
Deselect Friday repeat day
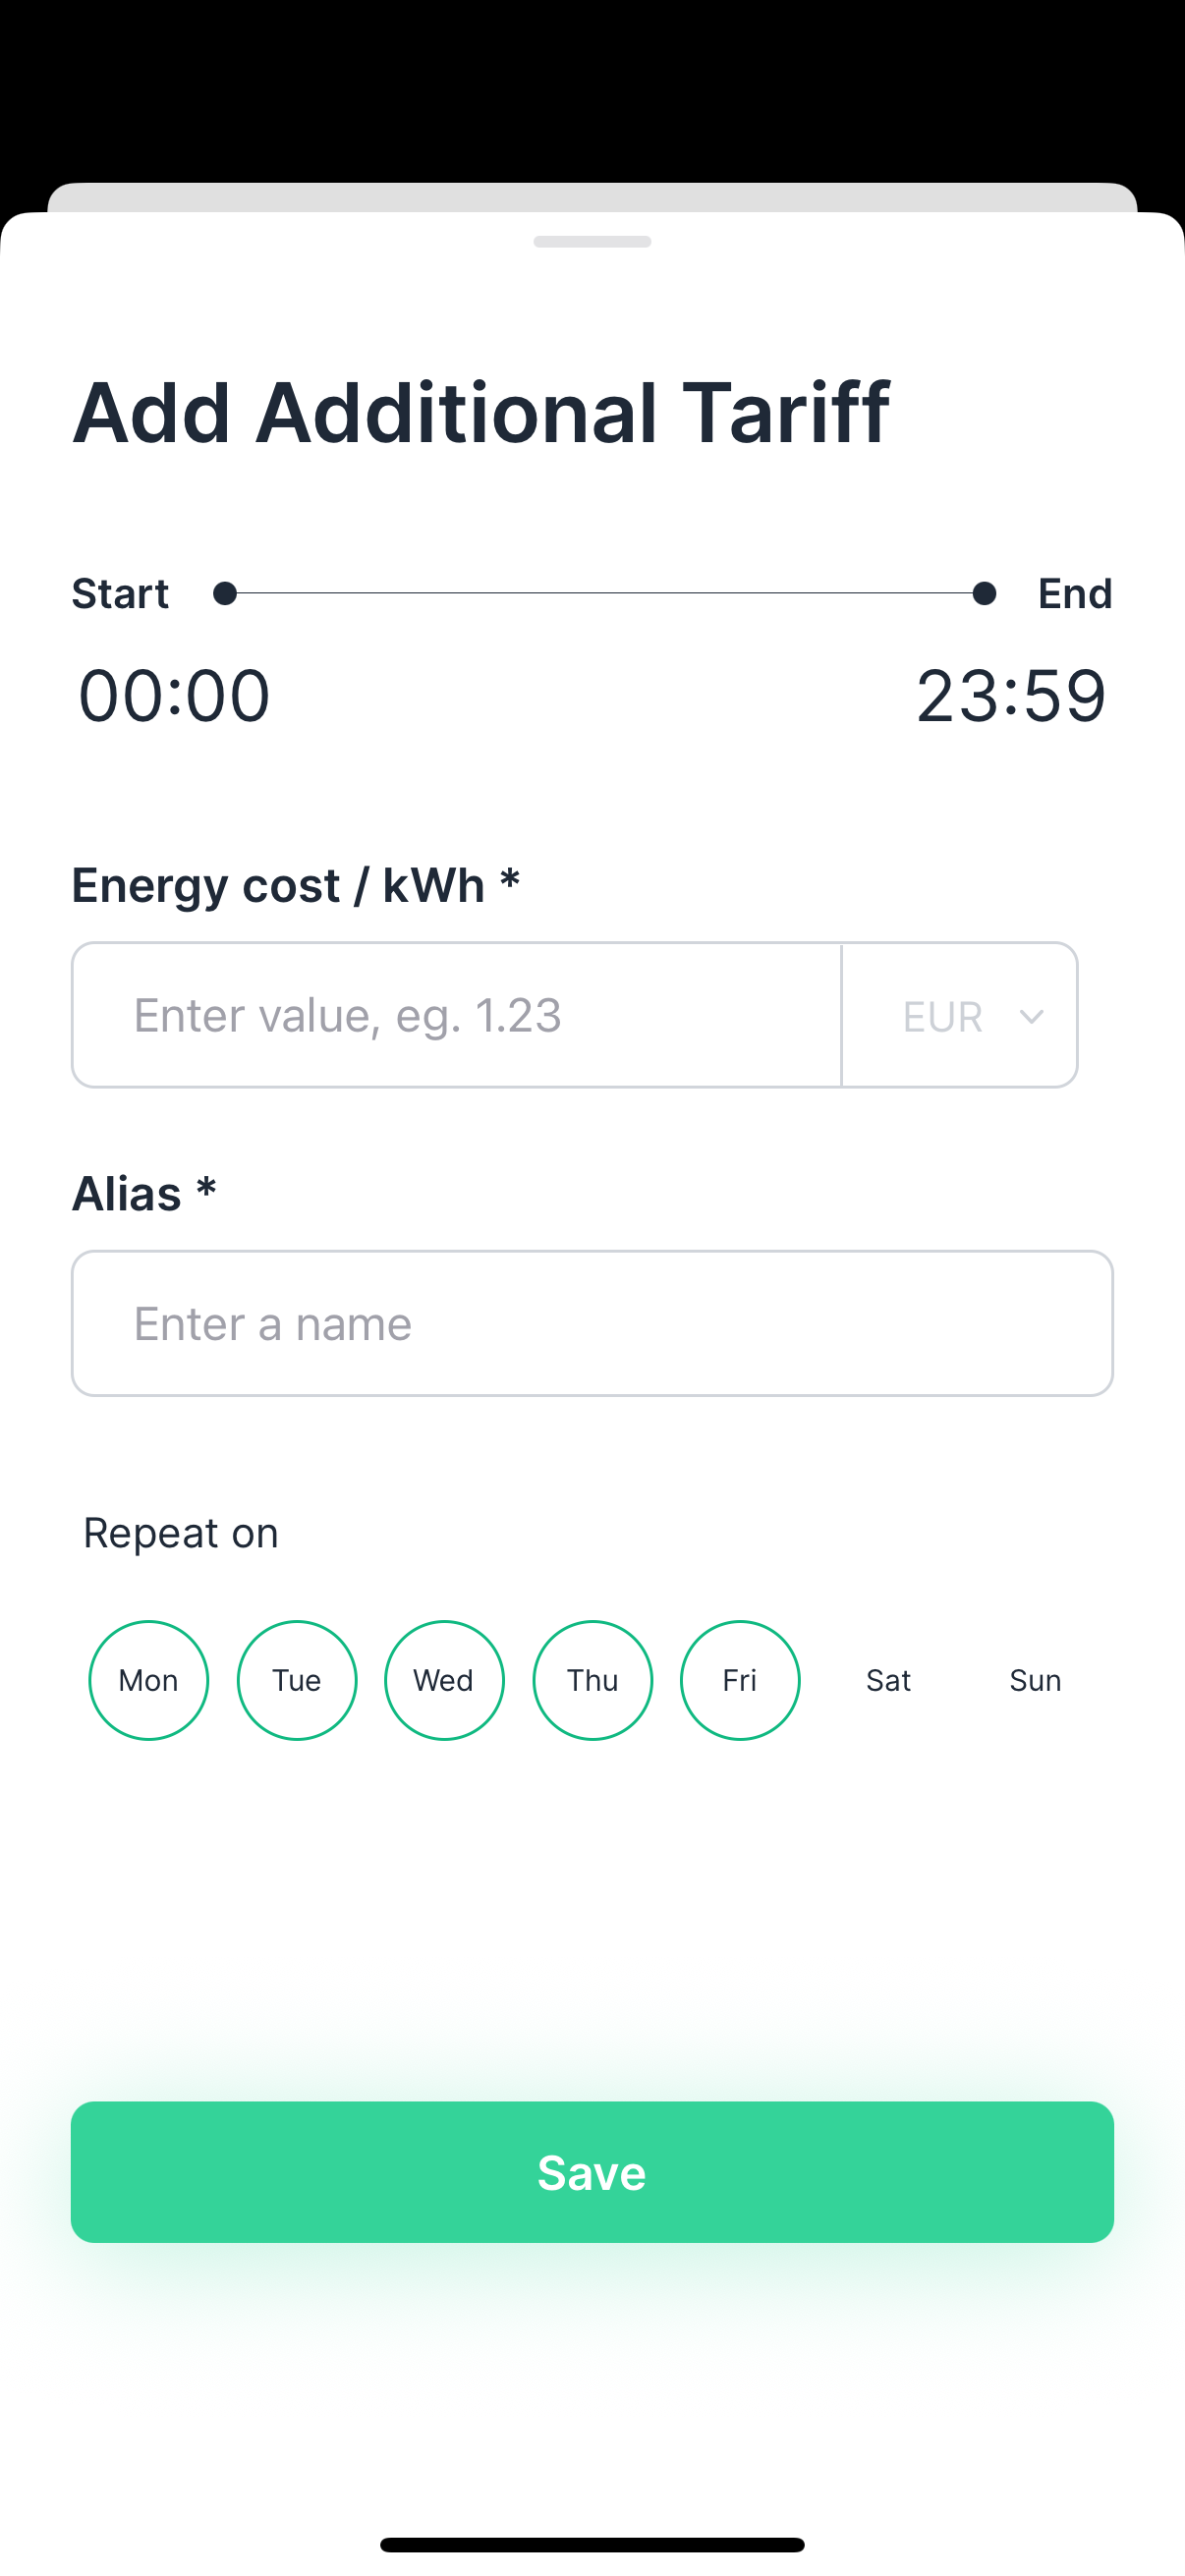(740, 1680)
